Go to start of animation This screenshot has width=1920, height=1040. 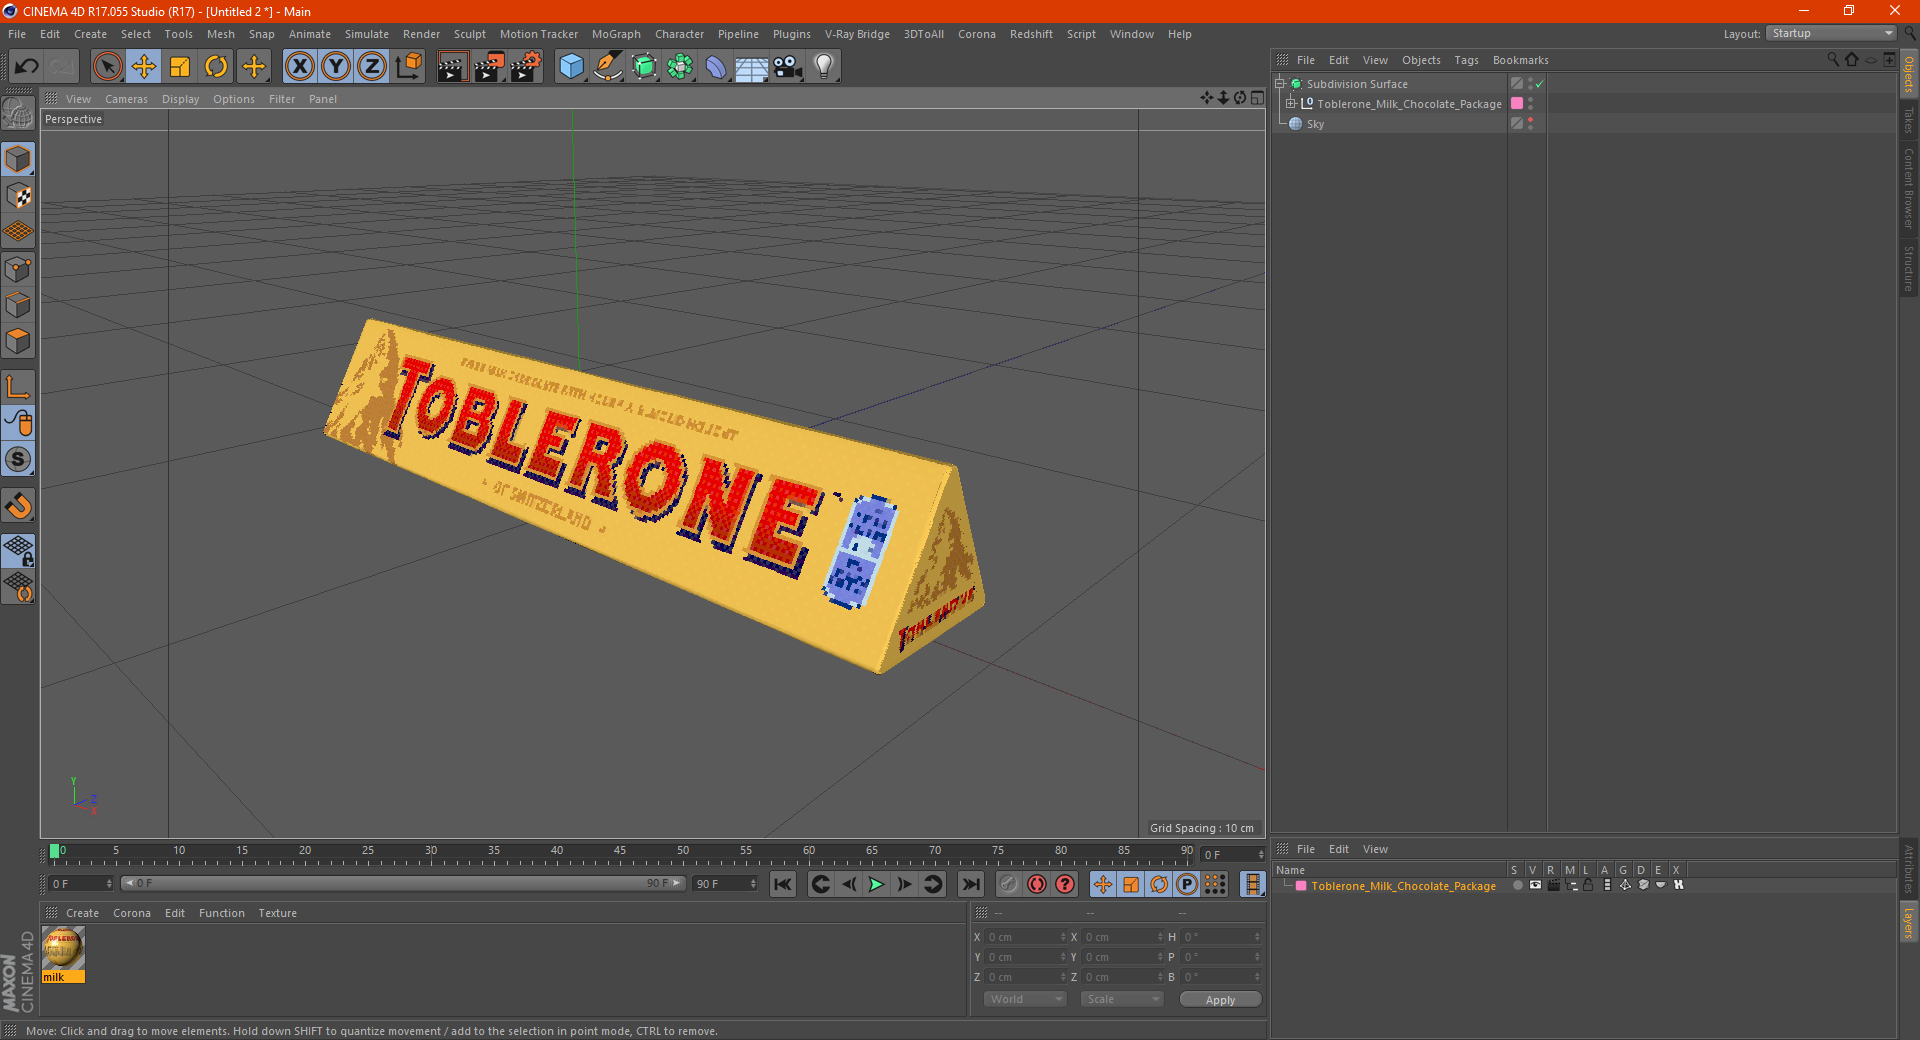tap(783, 884)
